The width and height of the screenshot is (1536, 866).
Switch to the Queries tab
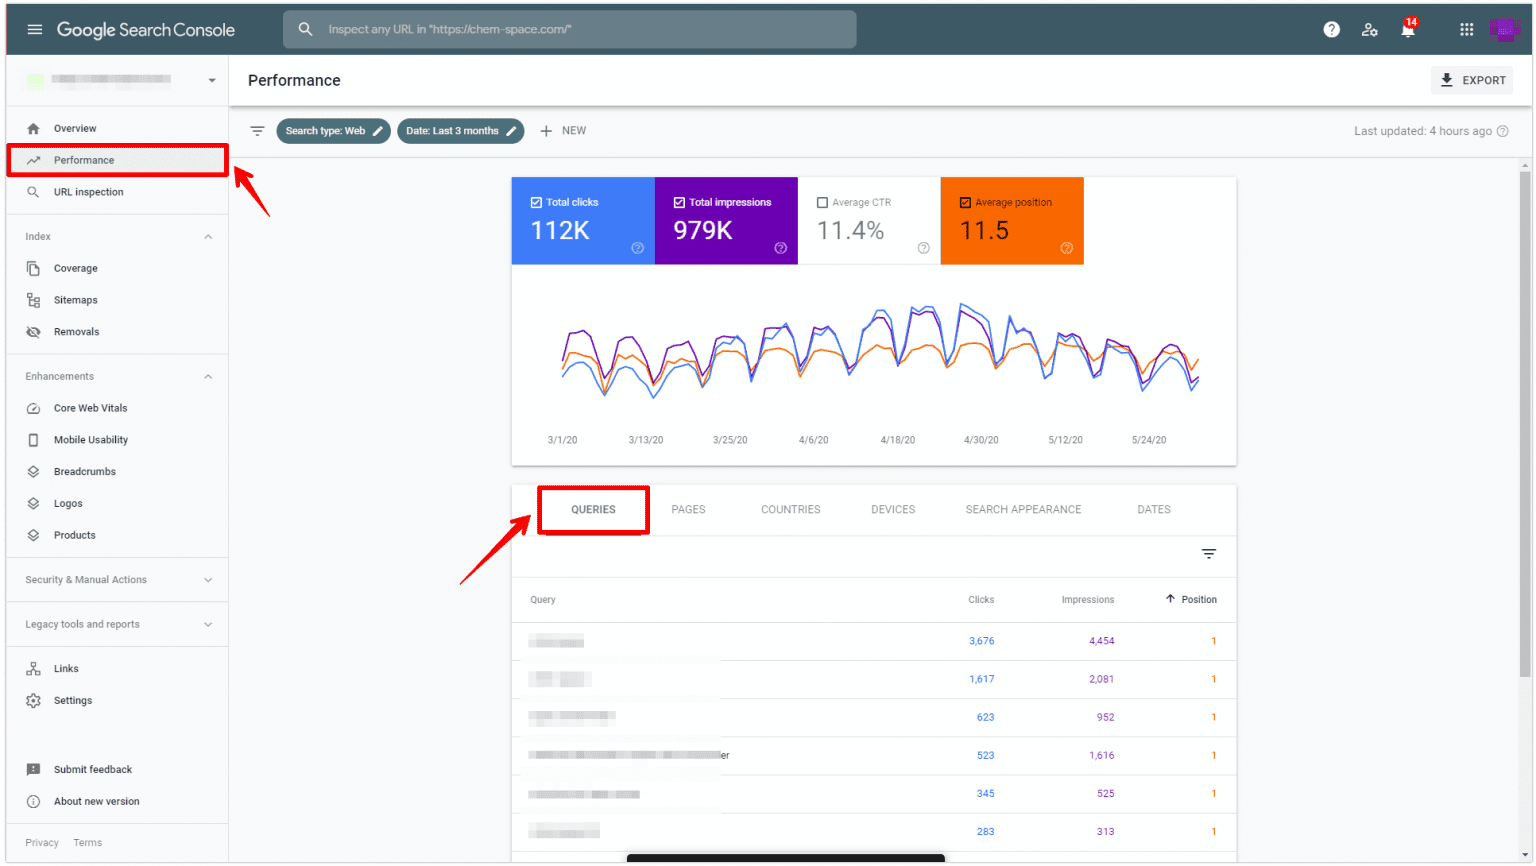tap(593, 510)
